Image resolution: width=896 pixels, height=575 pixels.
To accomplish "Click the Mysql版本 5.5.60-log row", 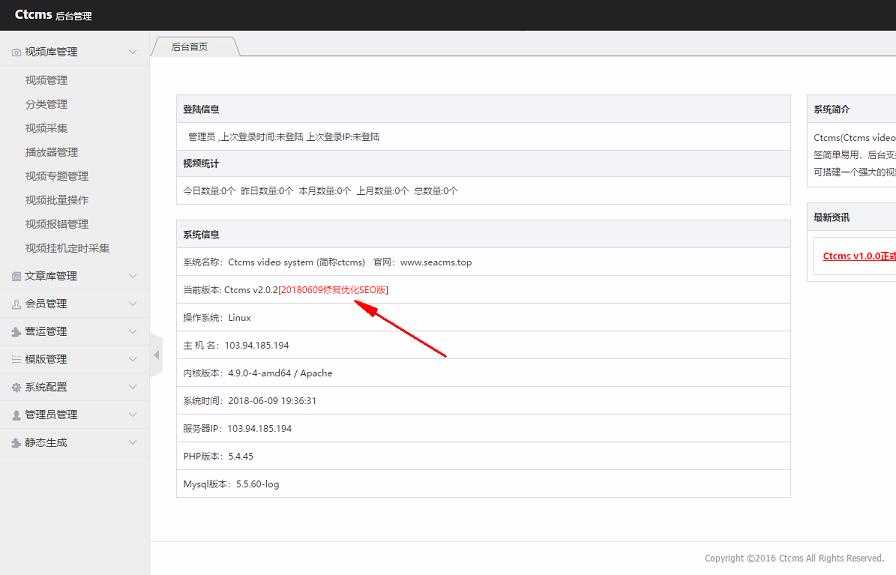I will 483,484.
